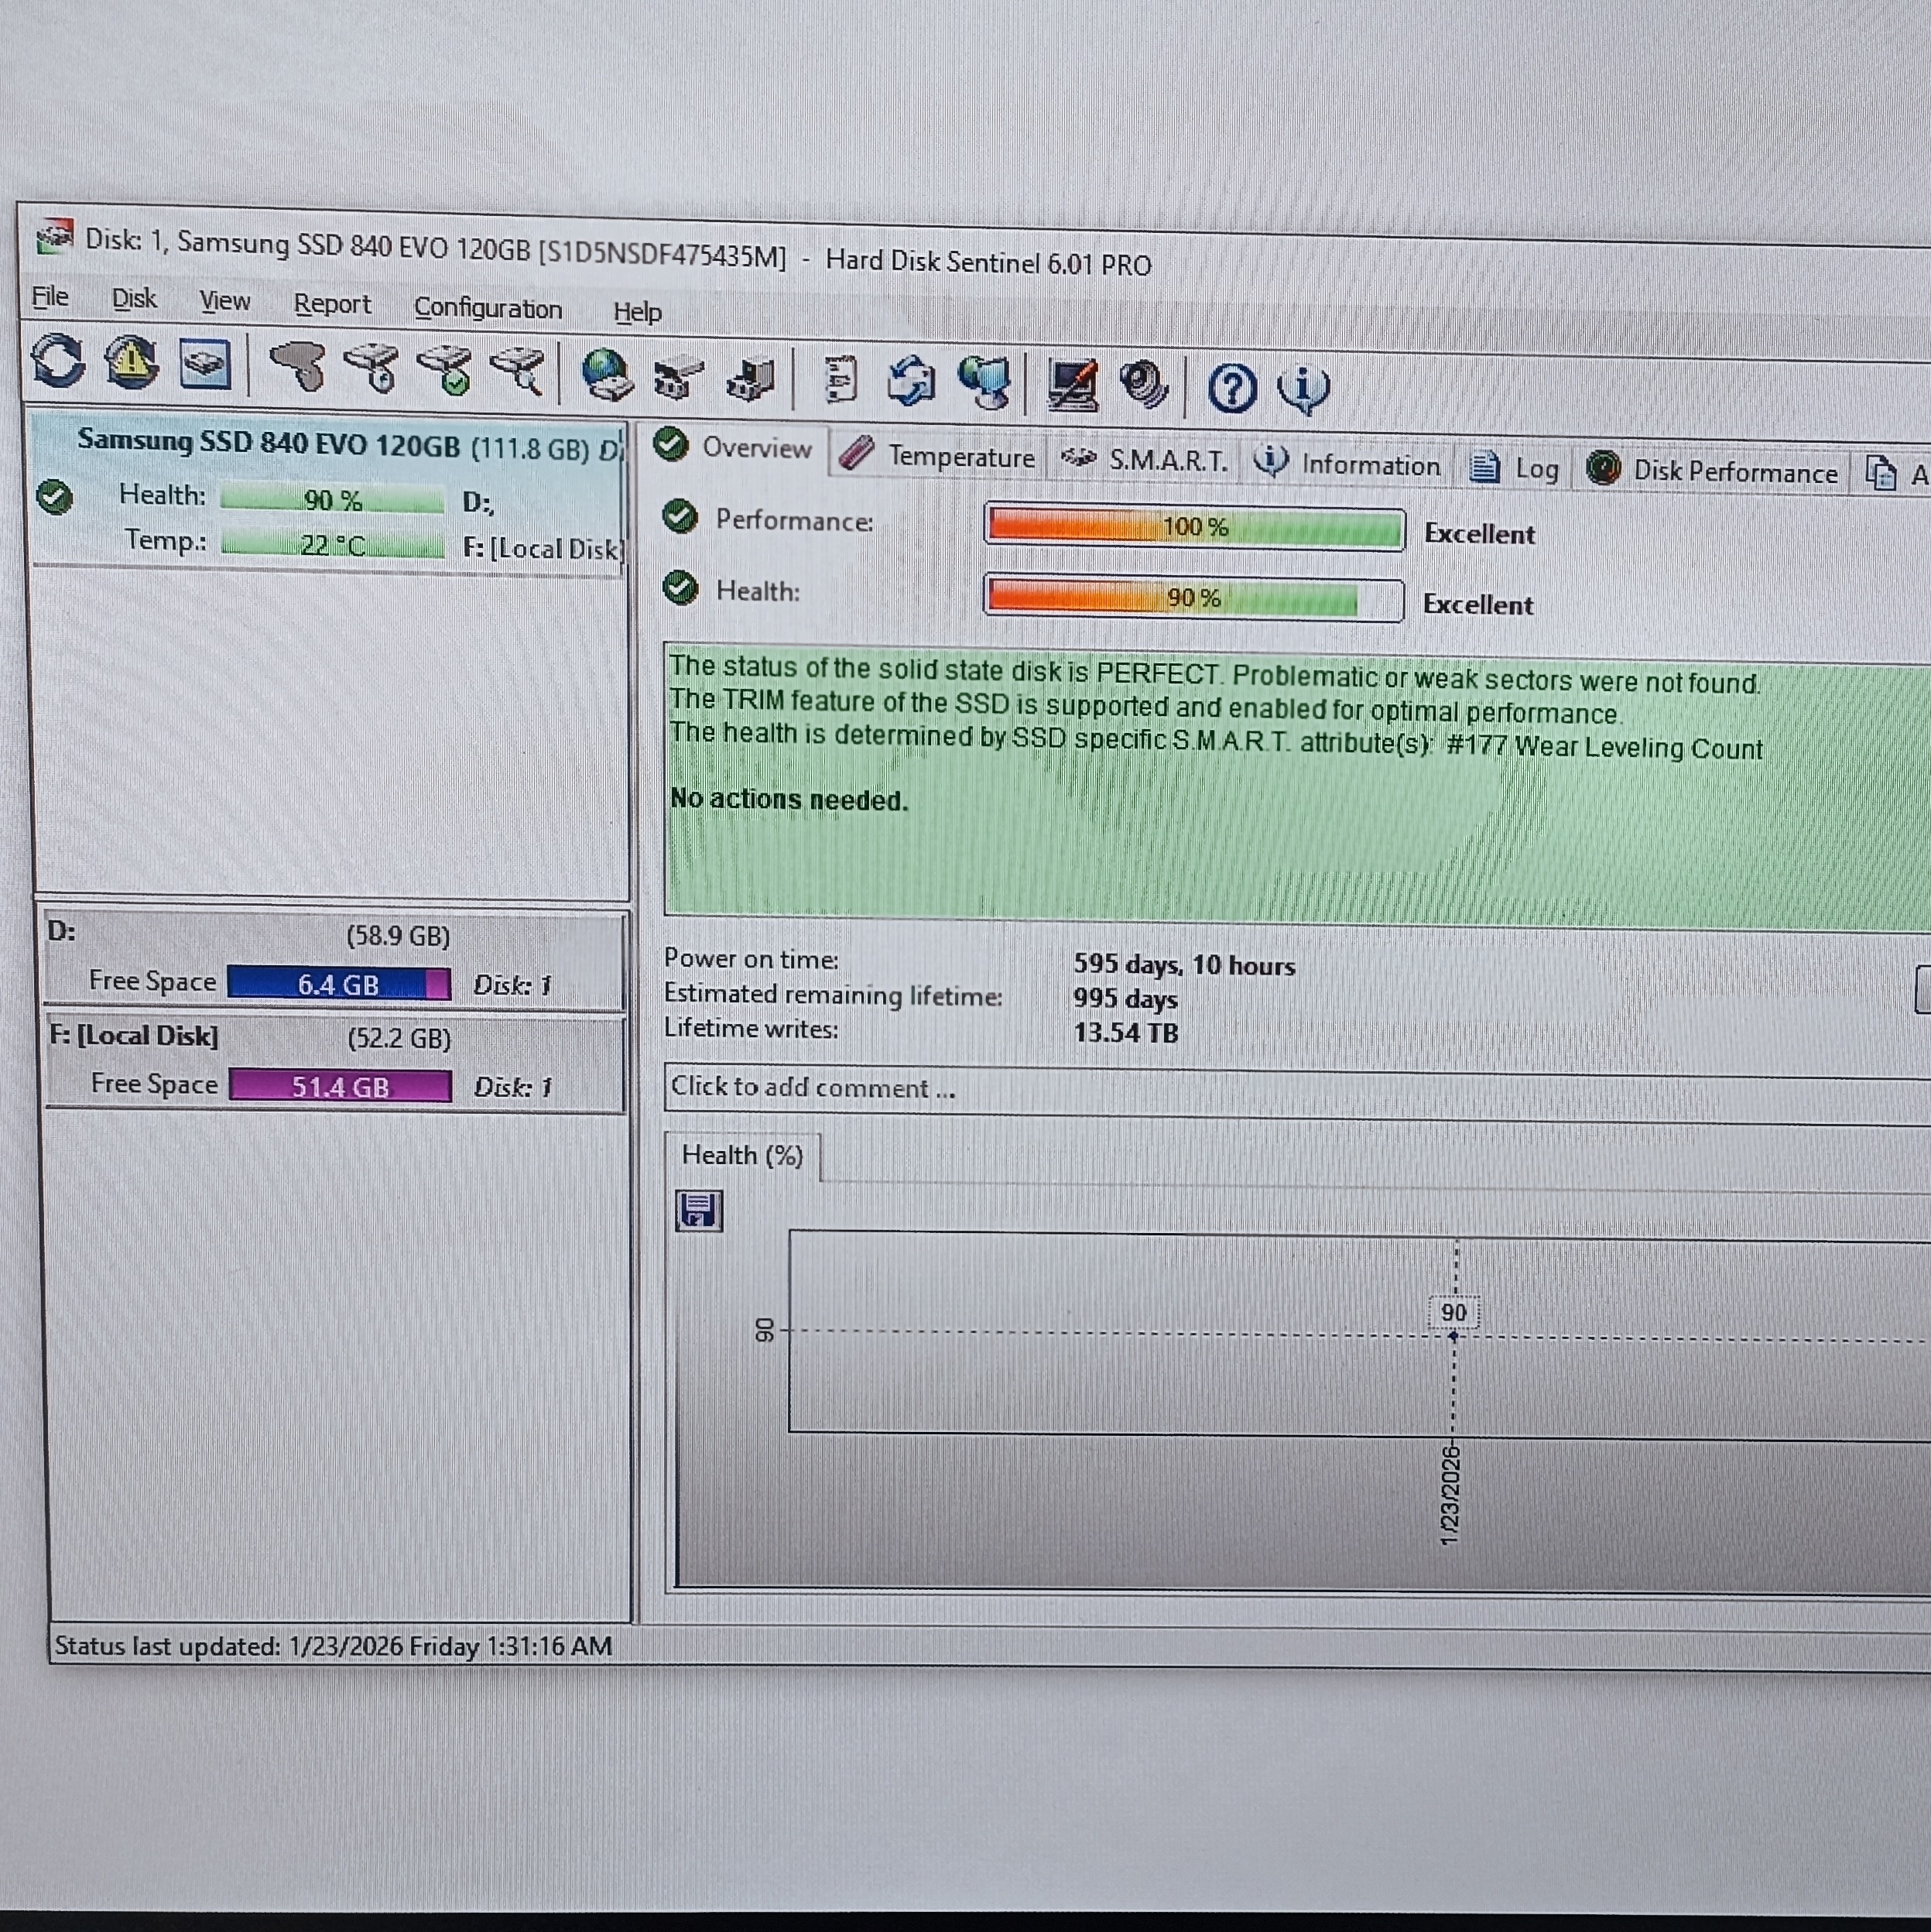Click the disk panel toggle toolbar icon
1931x1932 pixels.
[205, 365]
